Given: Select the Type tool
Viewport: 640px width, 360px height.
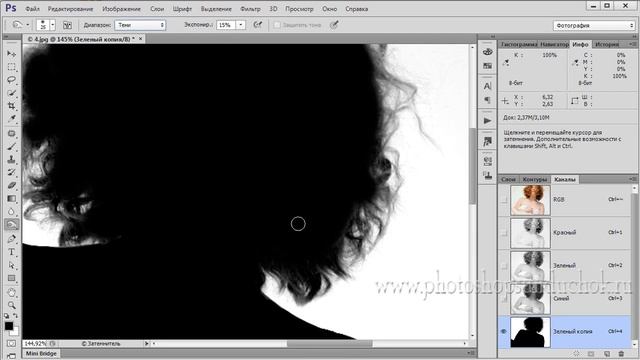Looking at the screenshot, I should 11,252.
